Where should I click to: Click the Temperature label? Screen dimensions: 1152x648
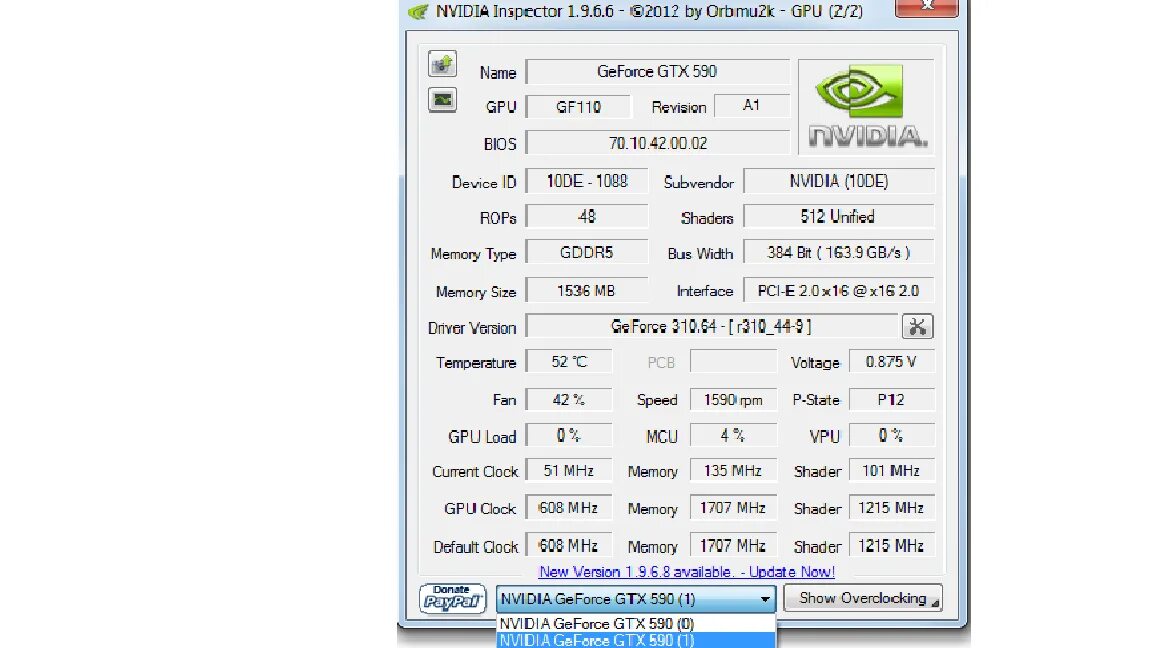pyautogui.click(x=476, y=362)
